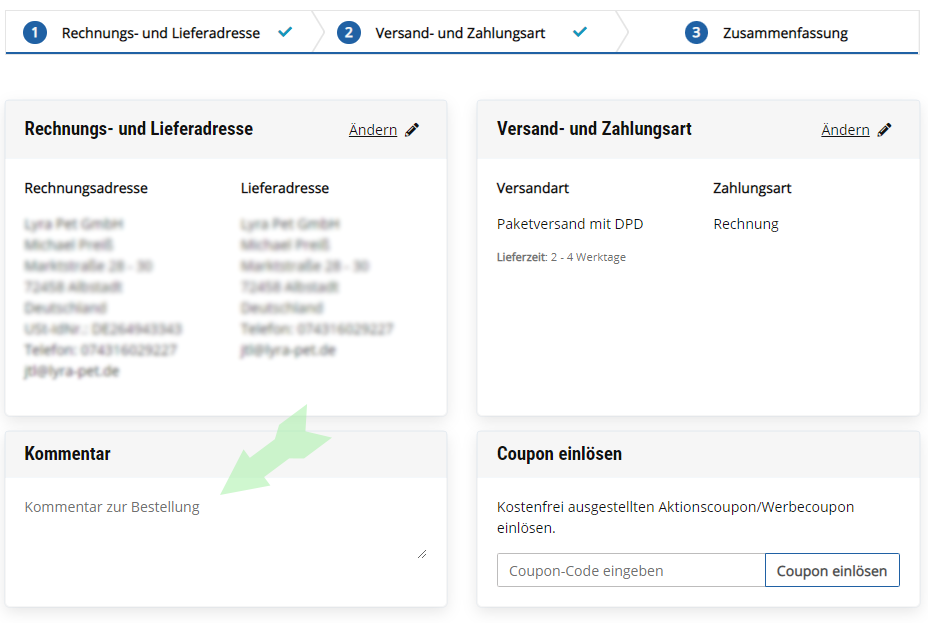Focus the Coupon-Code eingeben field
This screenshot has width=928, height=623.
(631, 571)
